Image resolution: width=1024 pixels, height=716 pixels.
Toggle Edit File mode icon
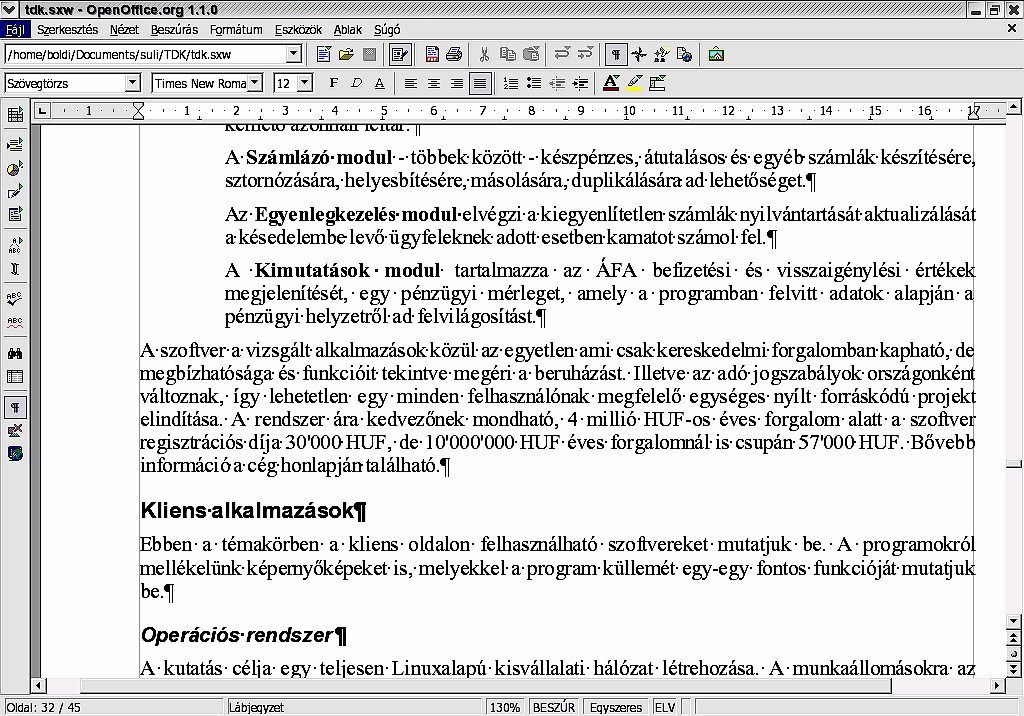[399, 54]
